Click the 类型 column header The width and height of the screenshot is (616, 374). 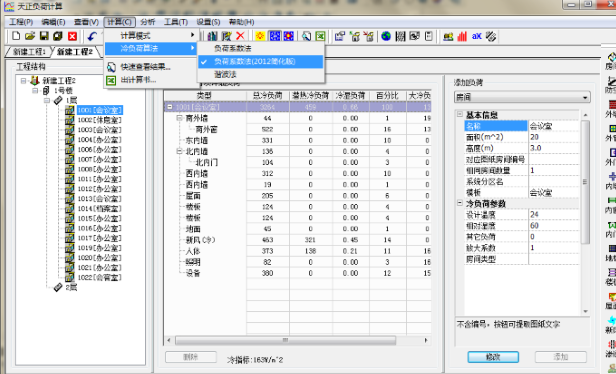pyautogui.click(x=205, y=95)
